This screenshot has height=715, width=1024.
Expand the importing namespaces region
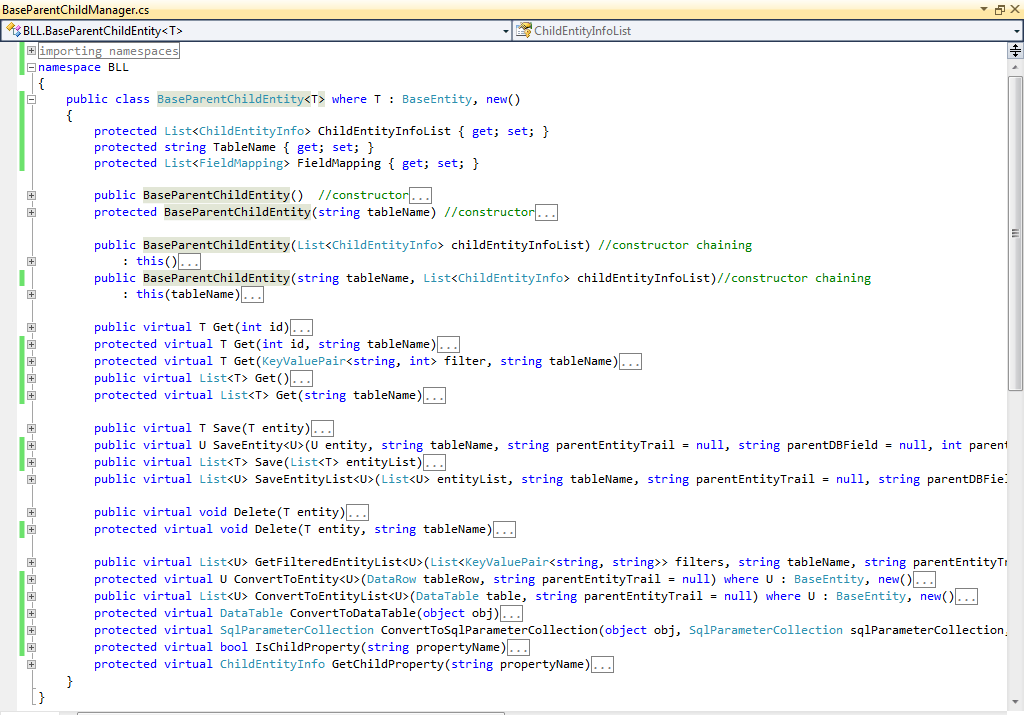31,51
